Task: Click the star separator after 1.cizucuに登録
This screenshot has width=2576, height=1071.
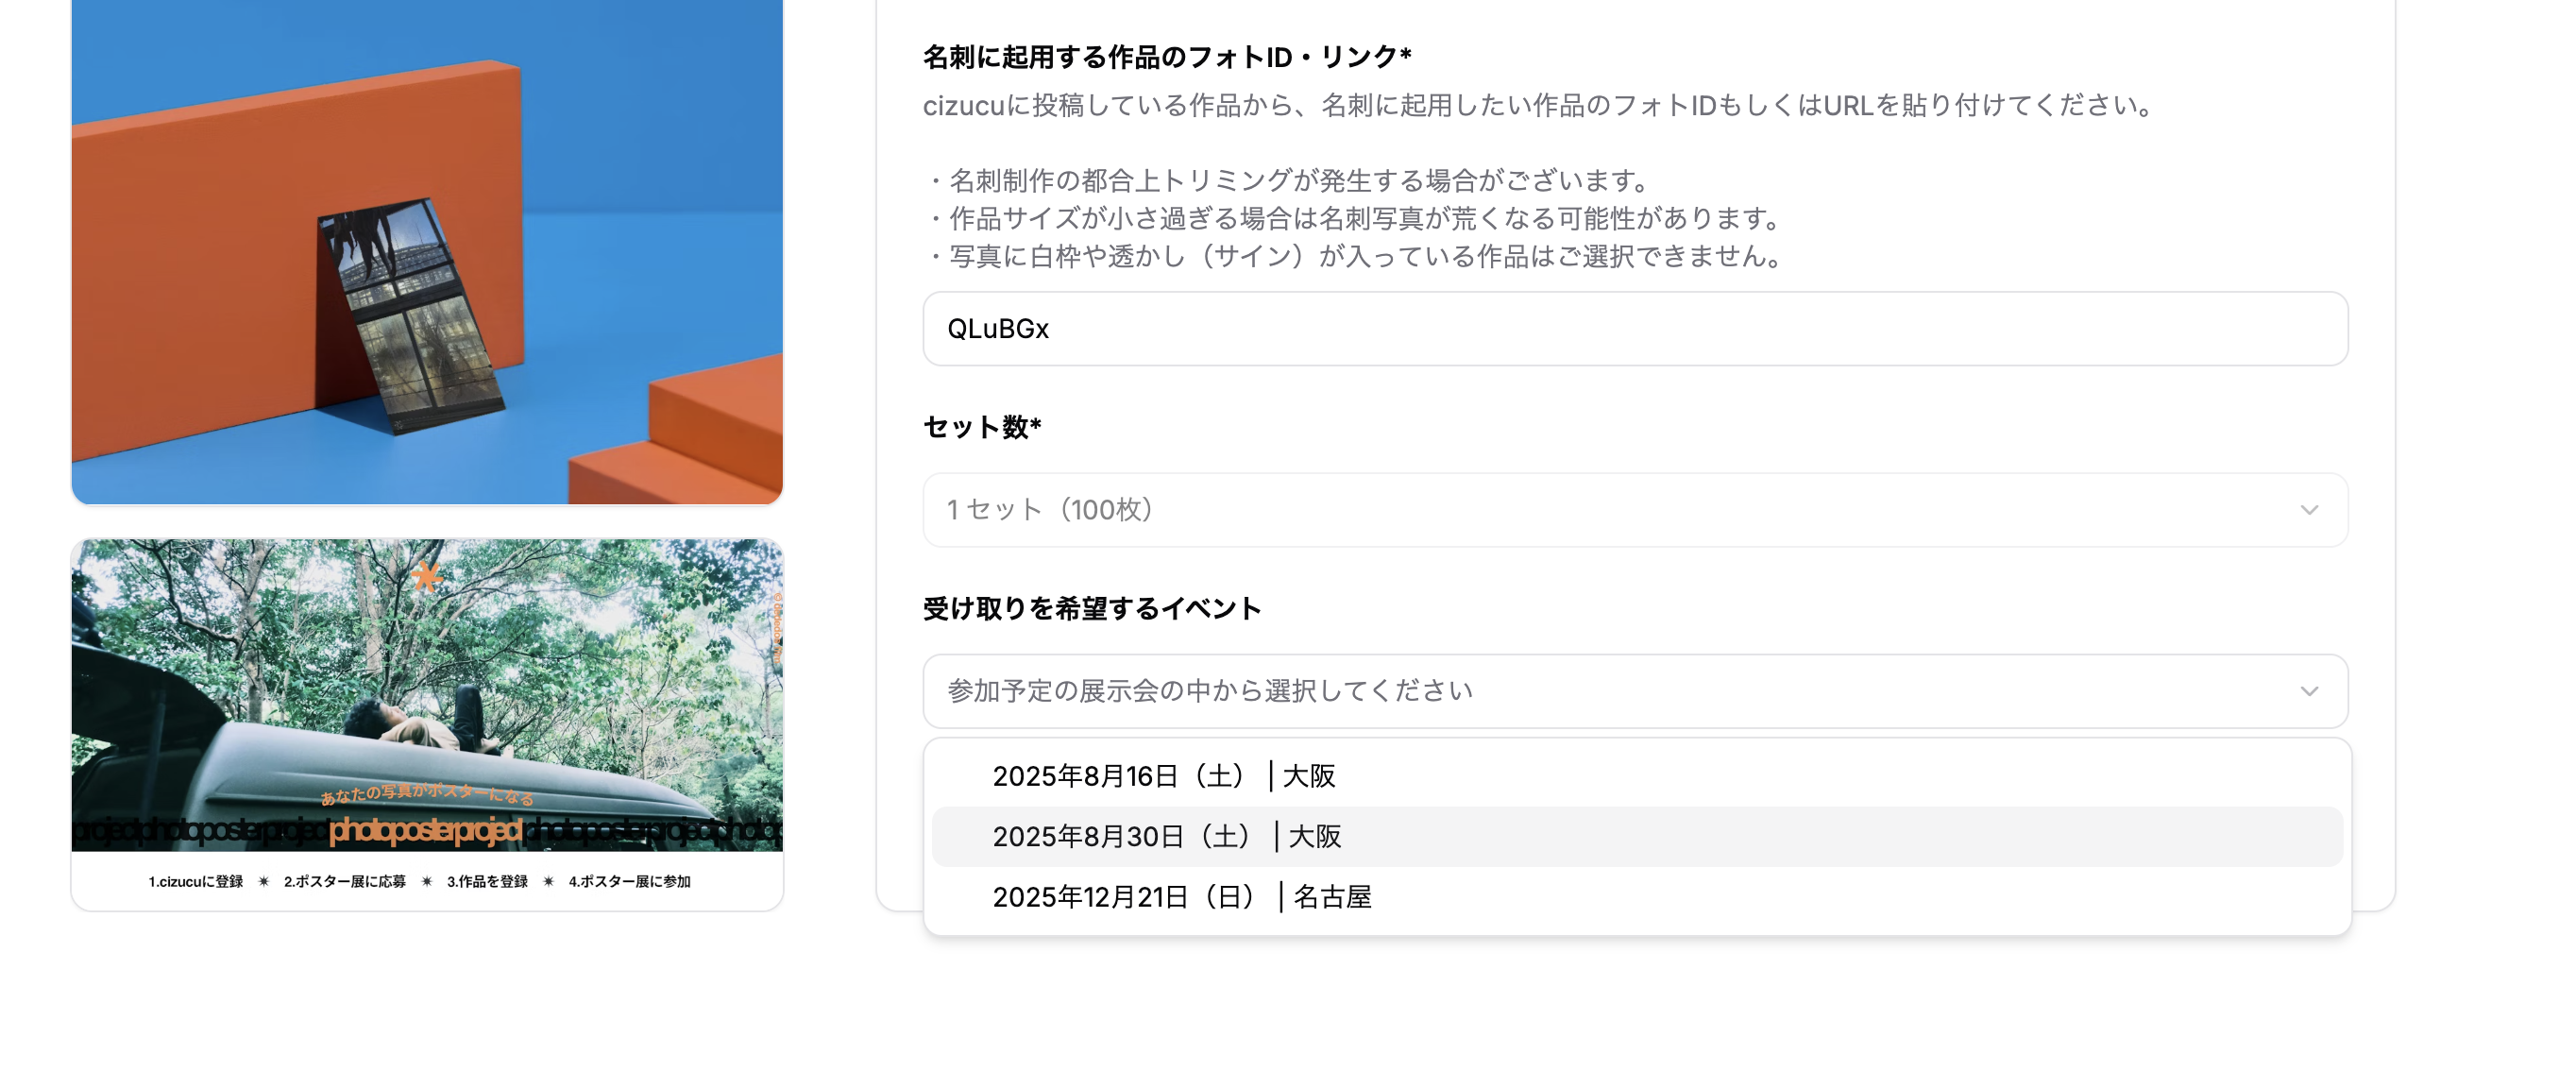Action: click(x=264, y=881)
